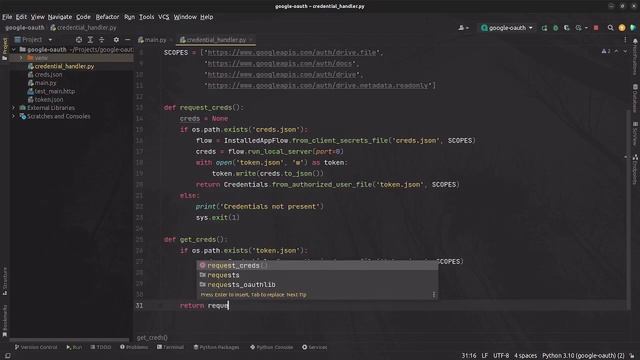Open the user account icon menu

point(463,28)
